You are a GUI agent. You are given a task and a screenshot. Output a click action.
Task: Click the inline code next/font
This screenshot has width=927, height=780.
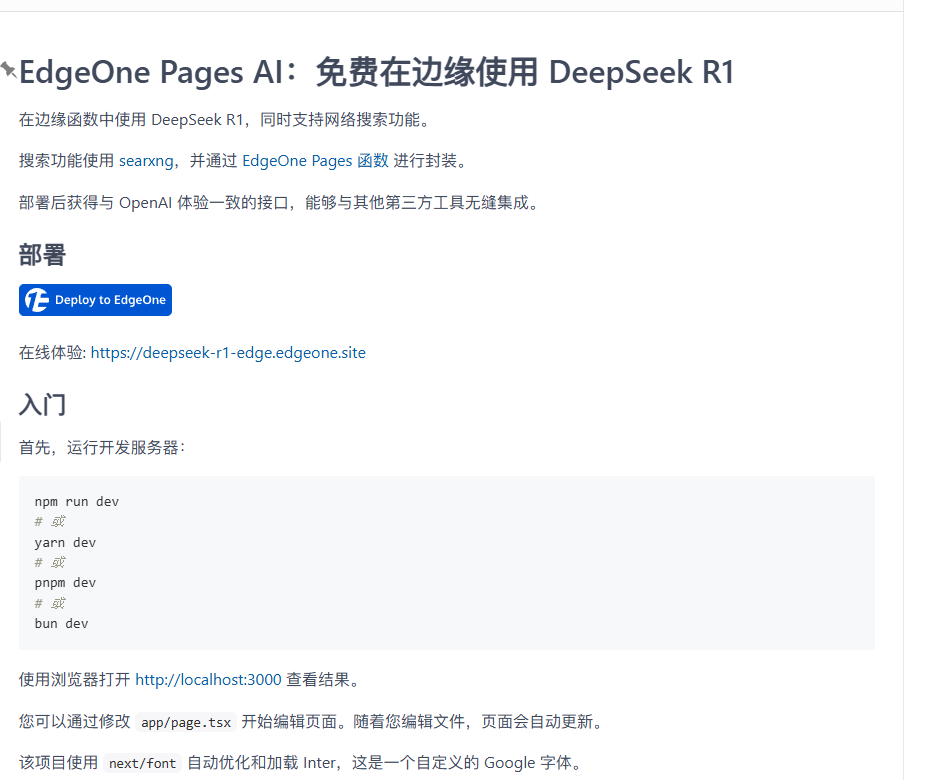point(142,763)
